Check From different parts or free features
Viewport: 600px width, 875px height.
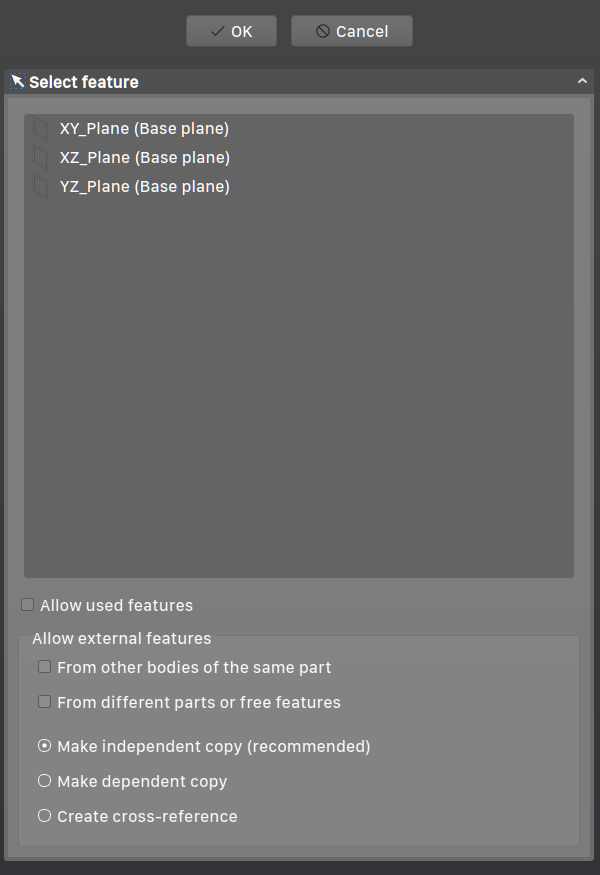[x=45, y=701]
